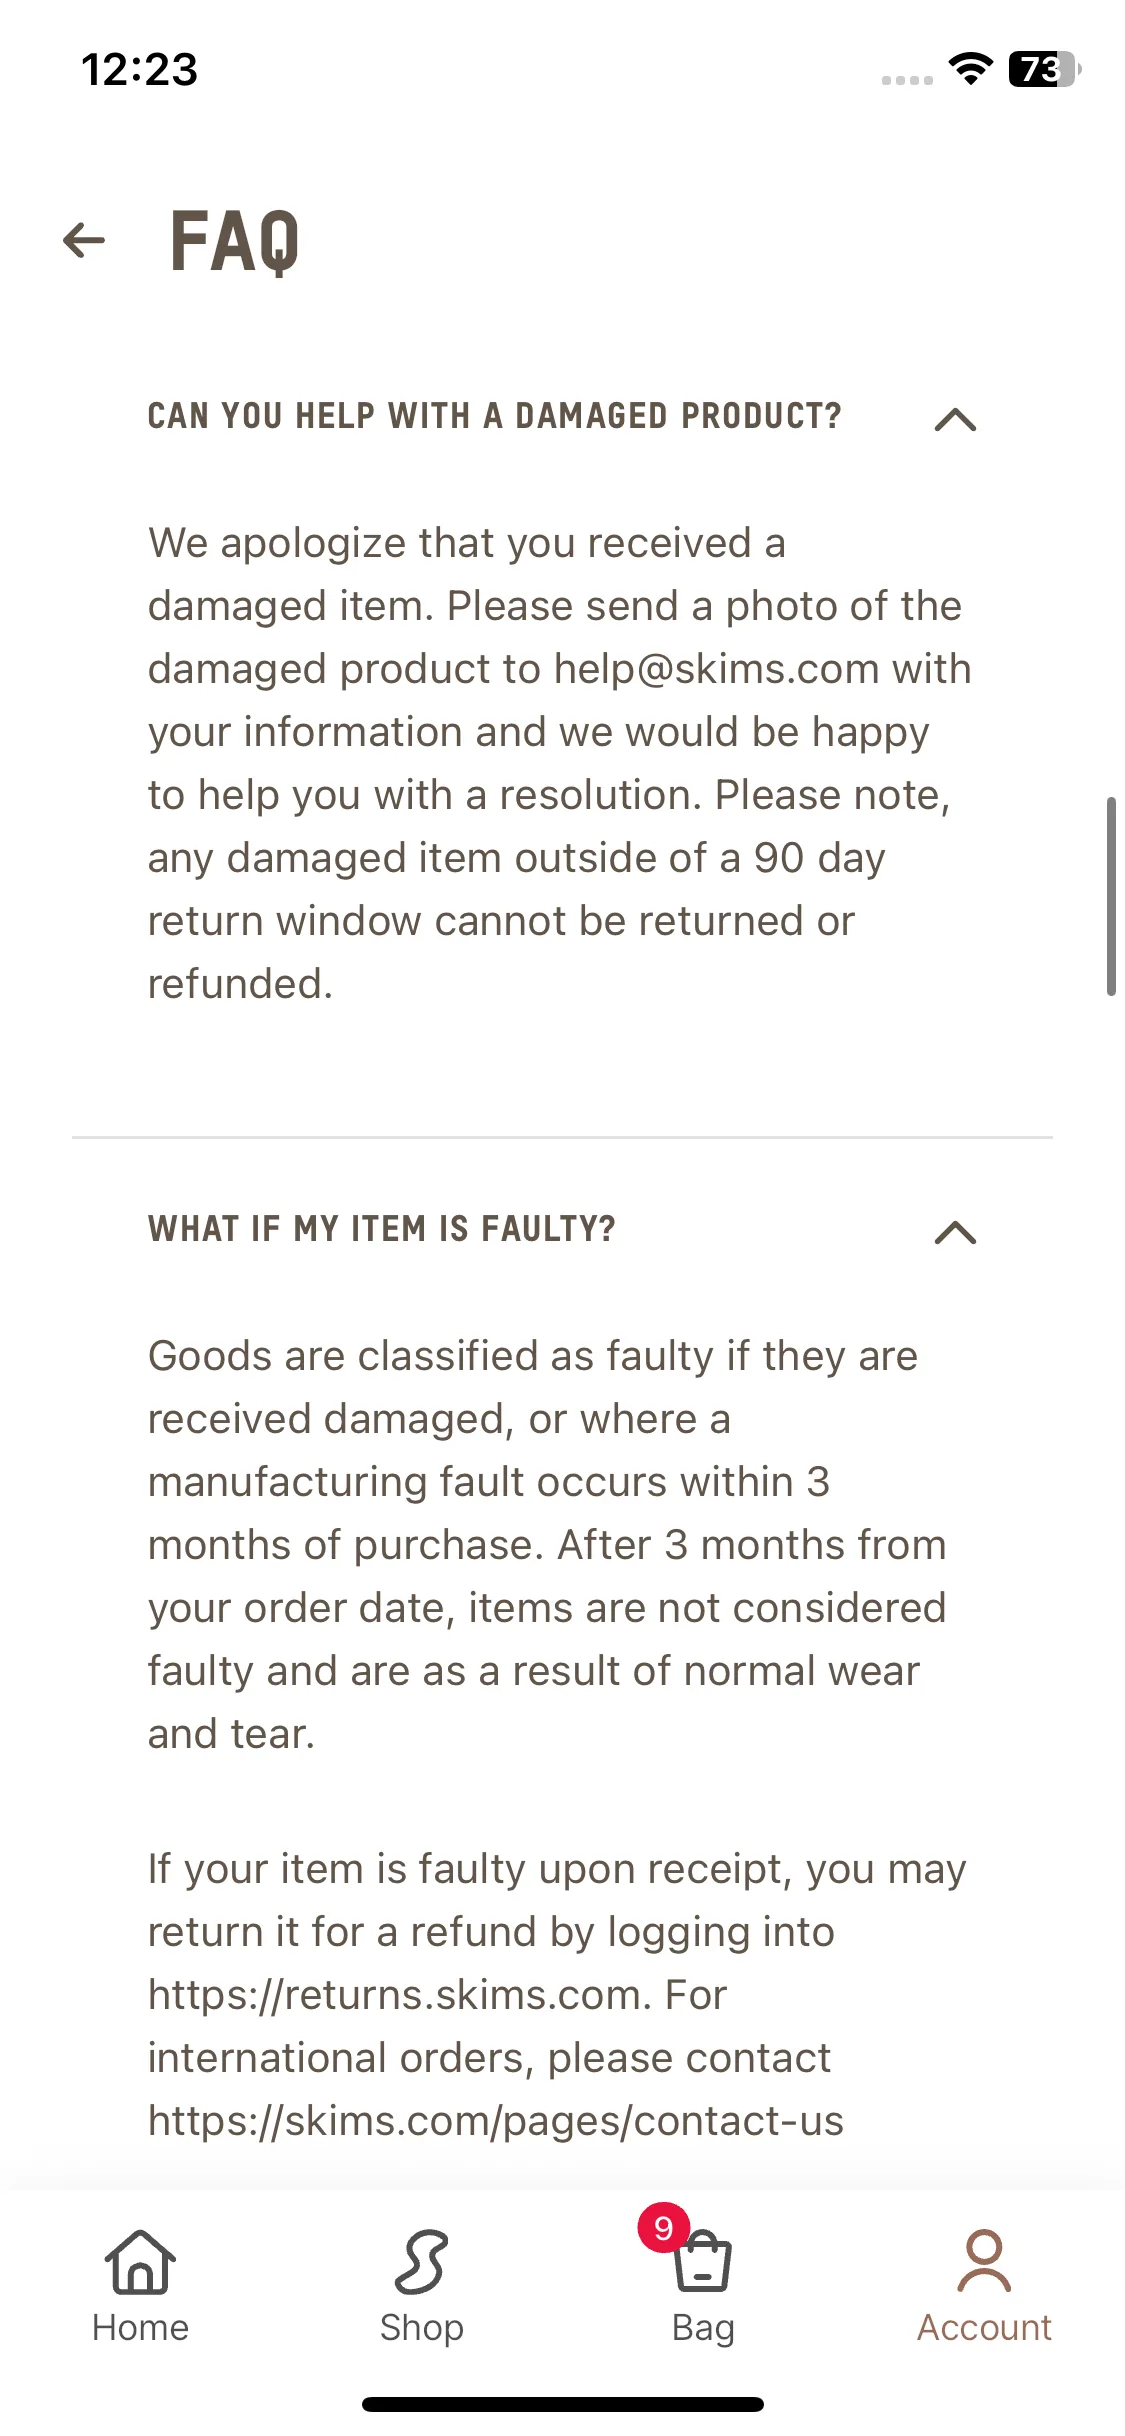The height and width of the screenshot is (2436, 1125).
Task: Tap the Wi-Fi status icon
Action: pyautogui.click(x=970, y=69)
